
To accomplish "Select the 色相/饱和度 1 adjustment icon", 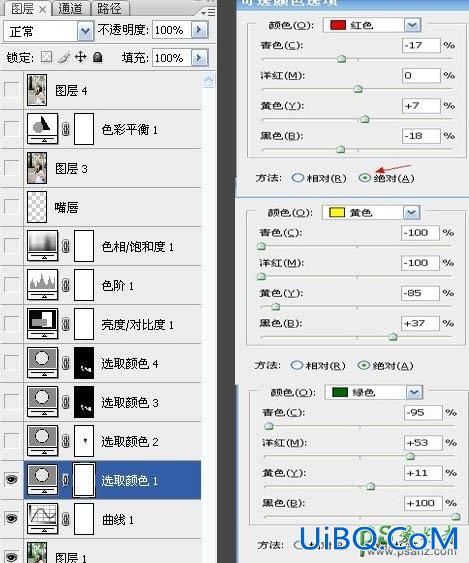I will tap(42, 246).
